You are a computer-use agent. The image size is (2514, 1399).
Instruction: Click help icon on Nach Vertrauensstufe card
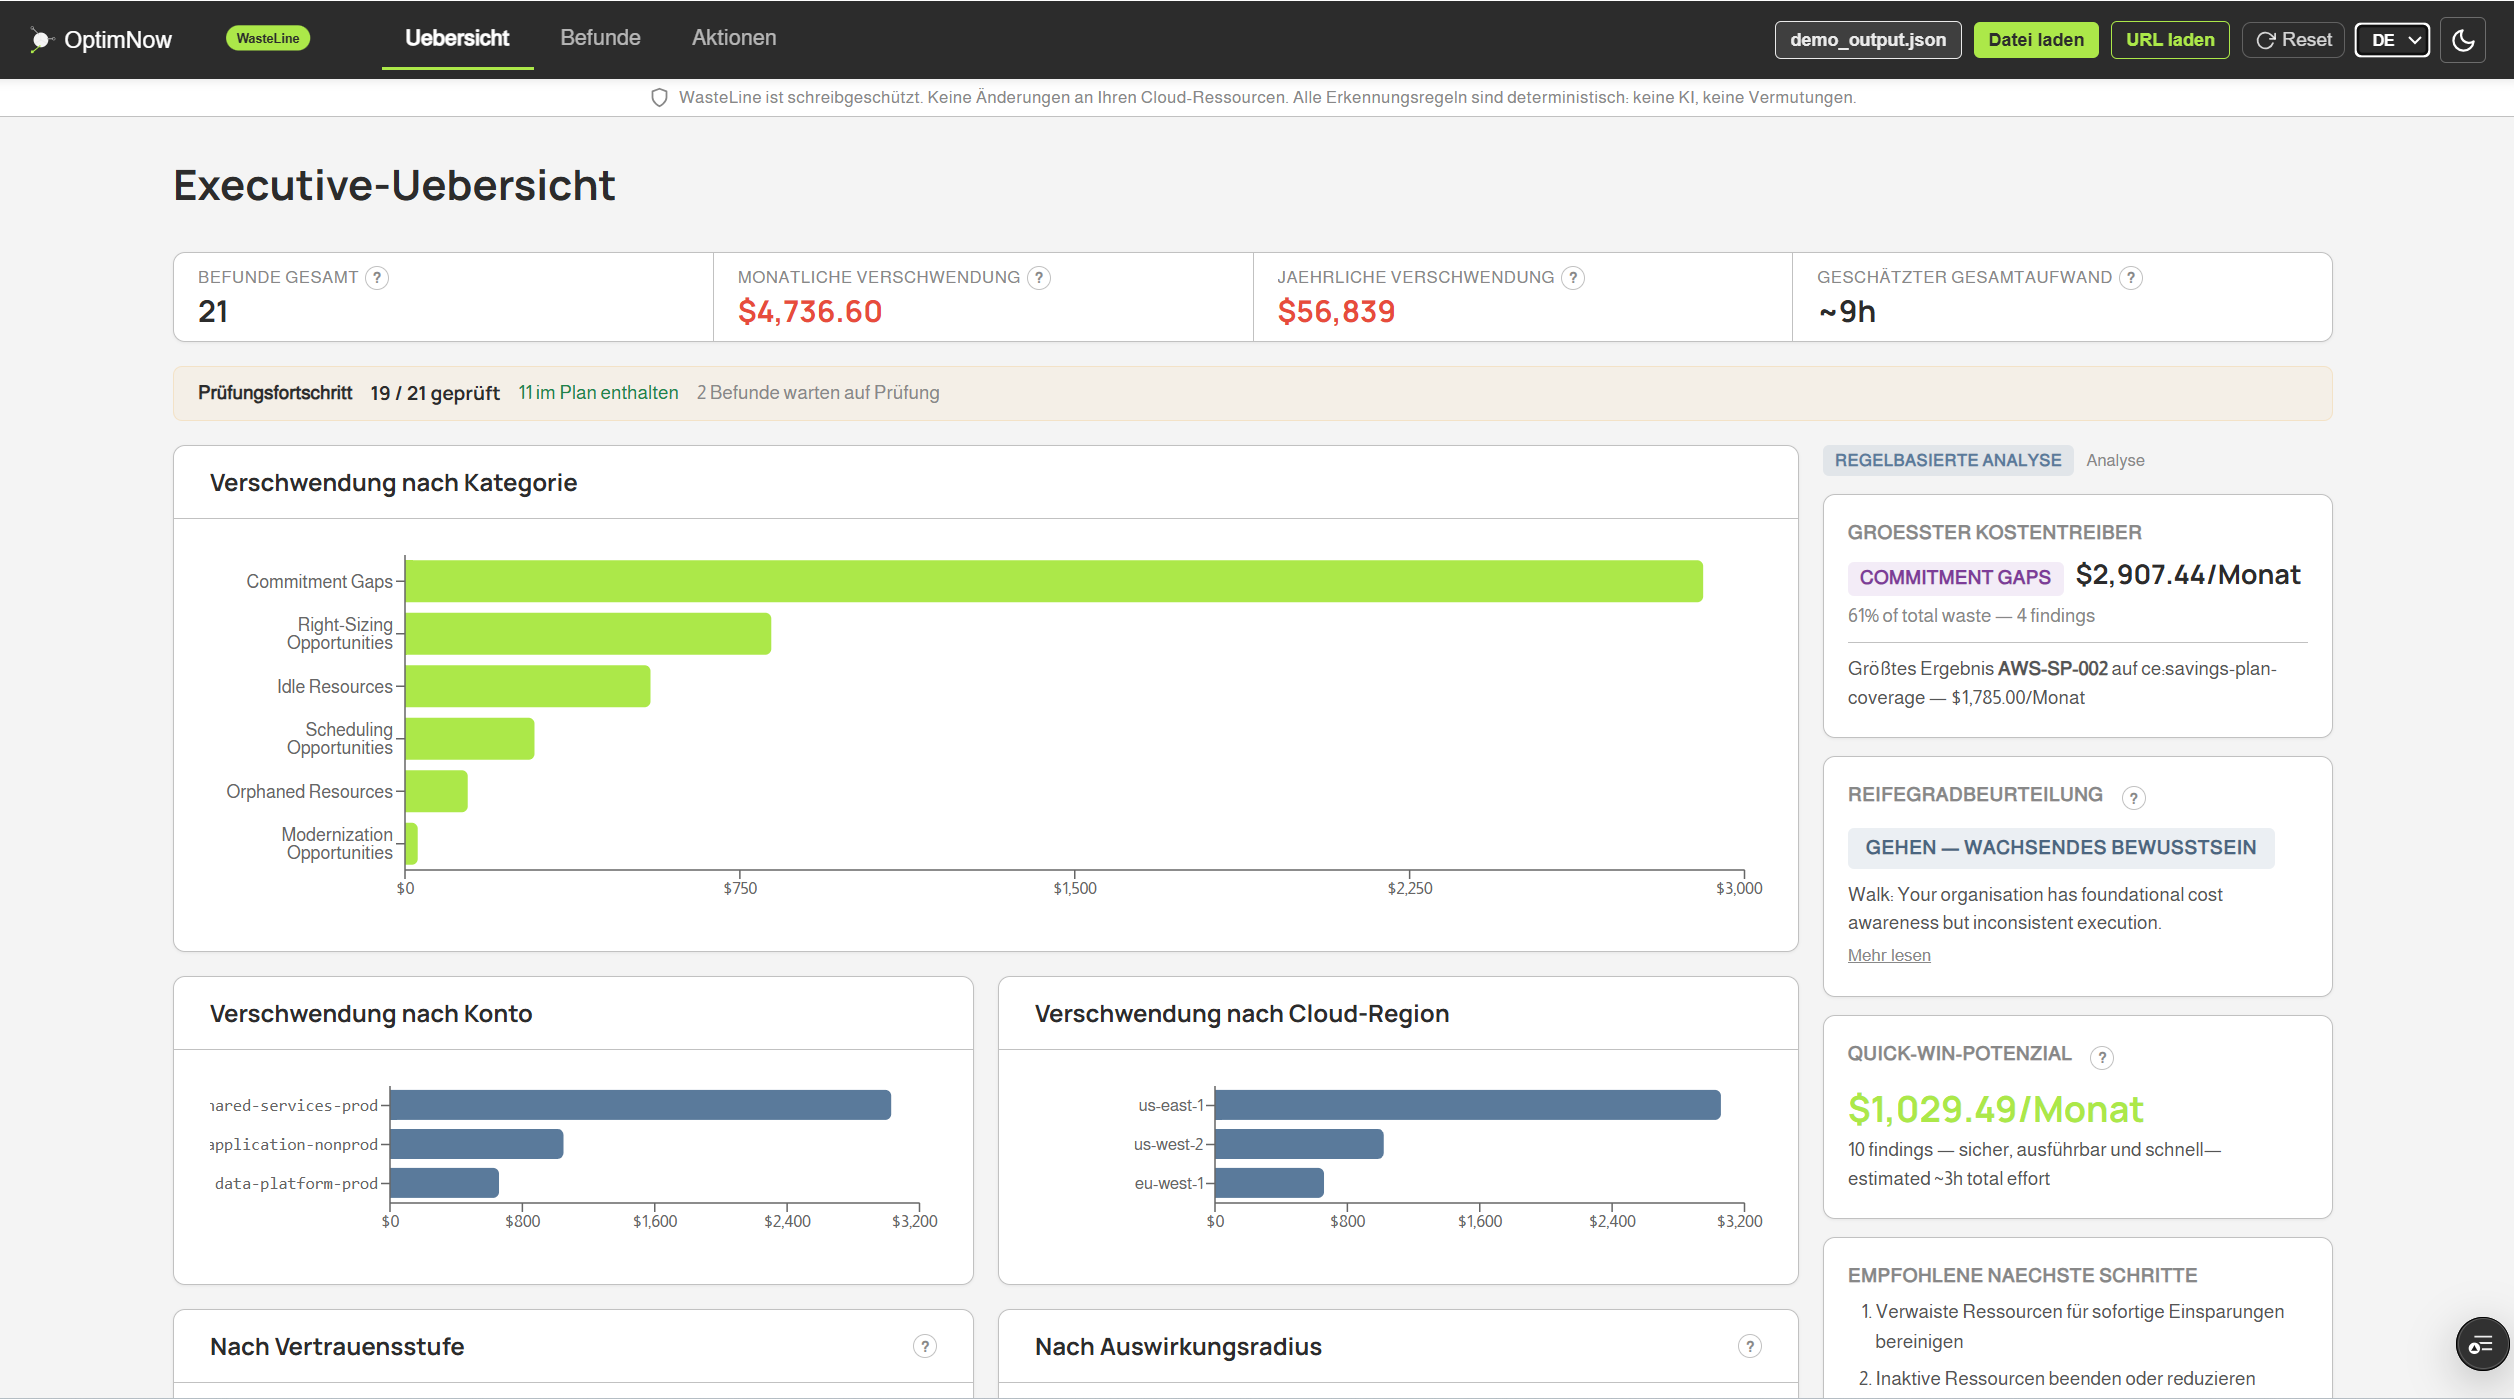point(925,1346)
